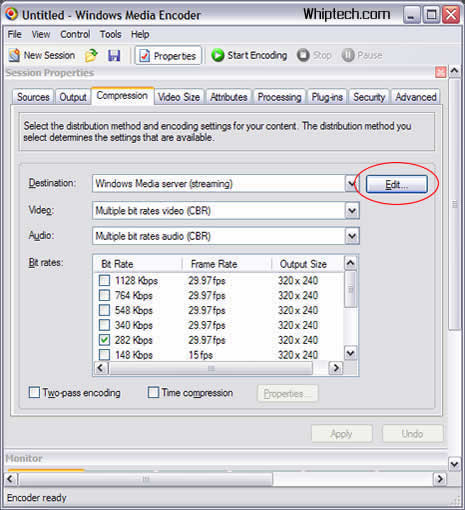Check the 1128 Kbps bit rate

104,280
